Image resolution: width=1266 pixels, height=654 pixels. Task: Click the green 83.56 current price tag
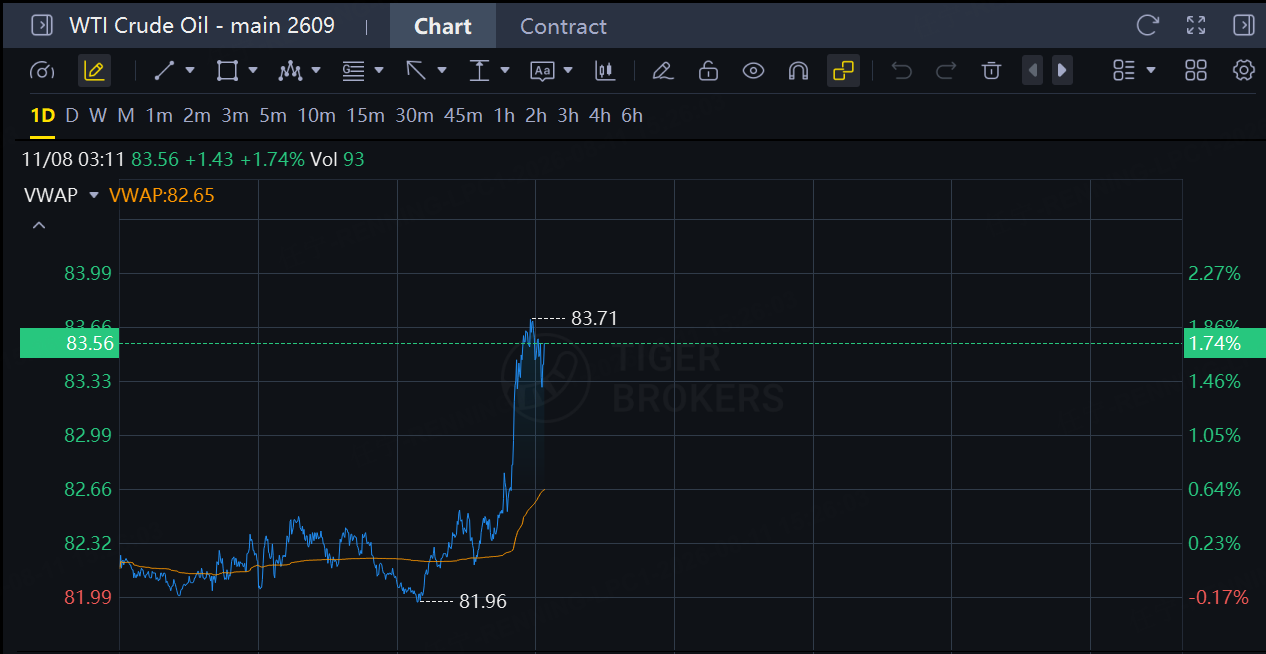[x=68, y=343]
